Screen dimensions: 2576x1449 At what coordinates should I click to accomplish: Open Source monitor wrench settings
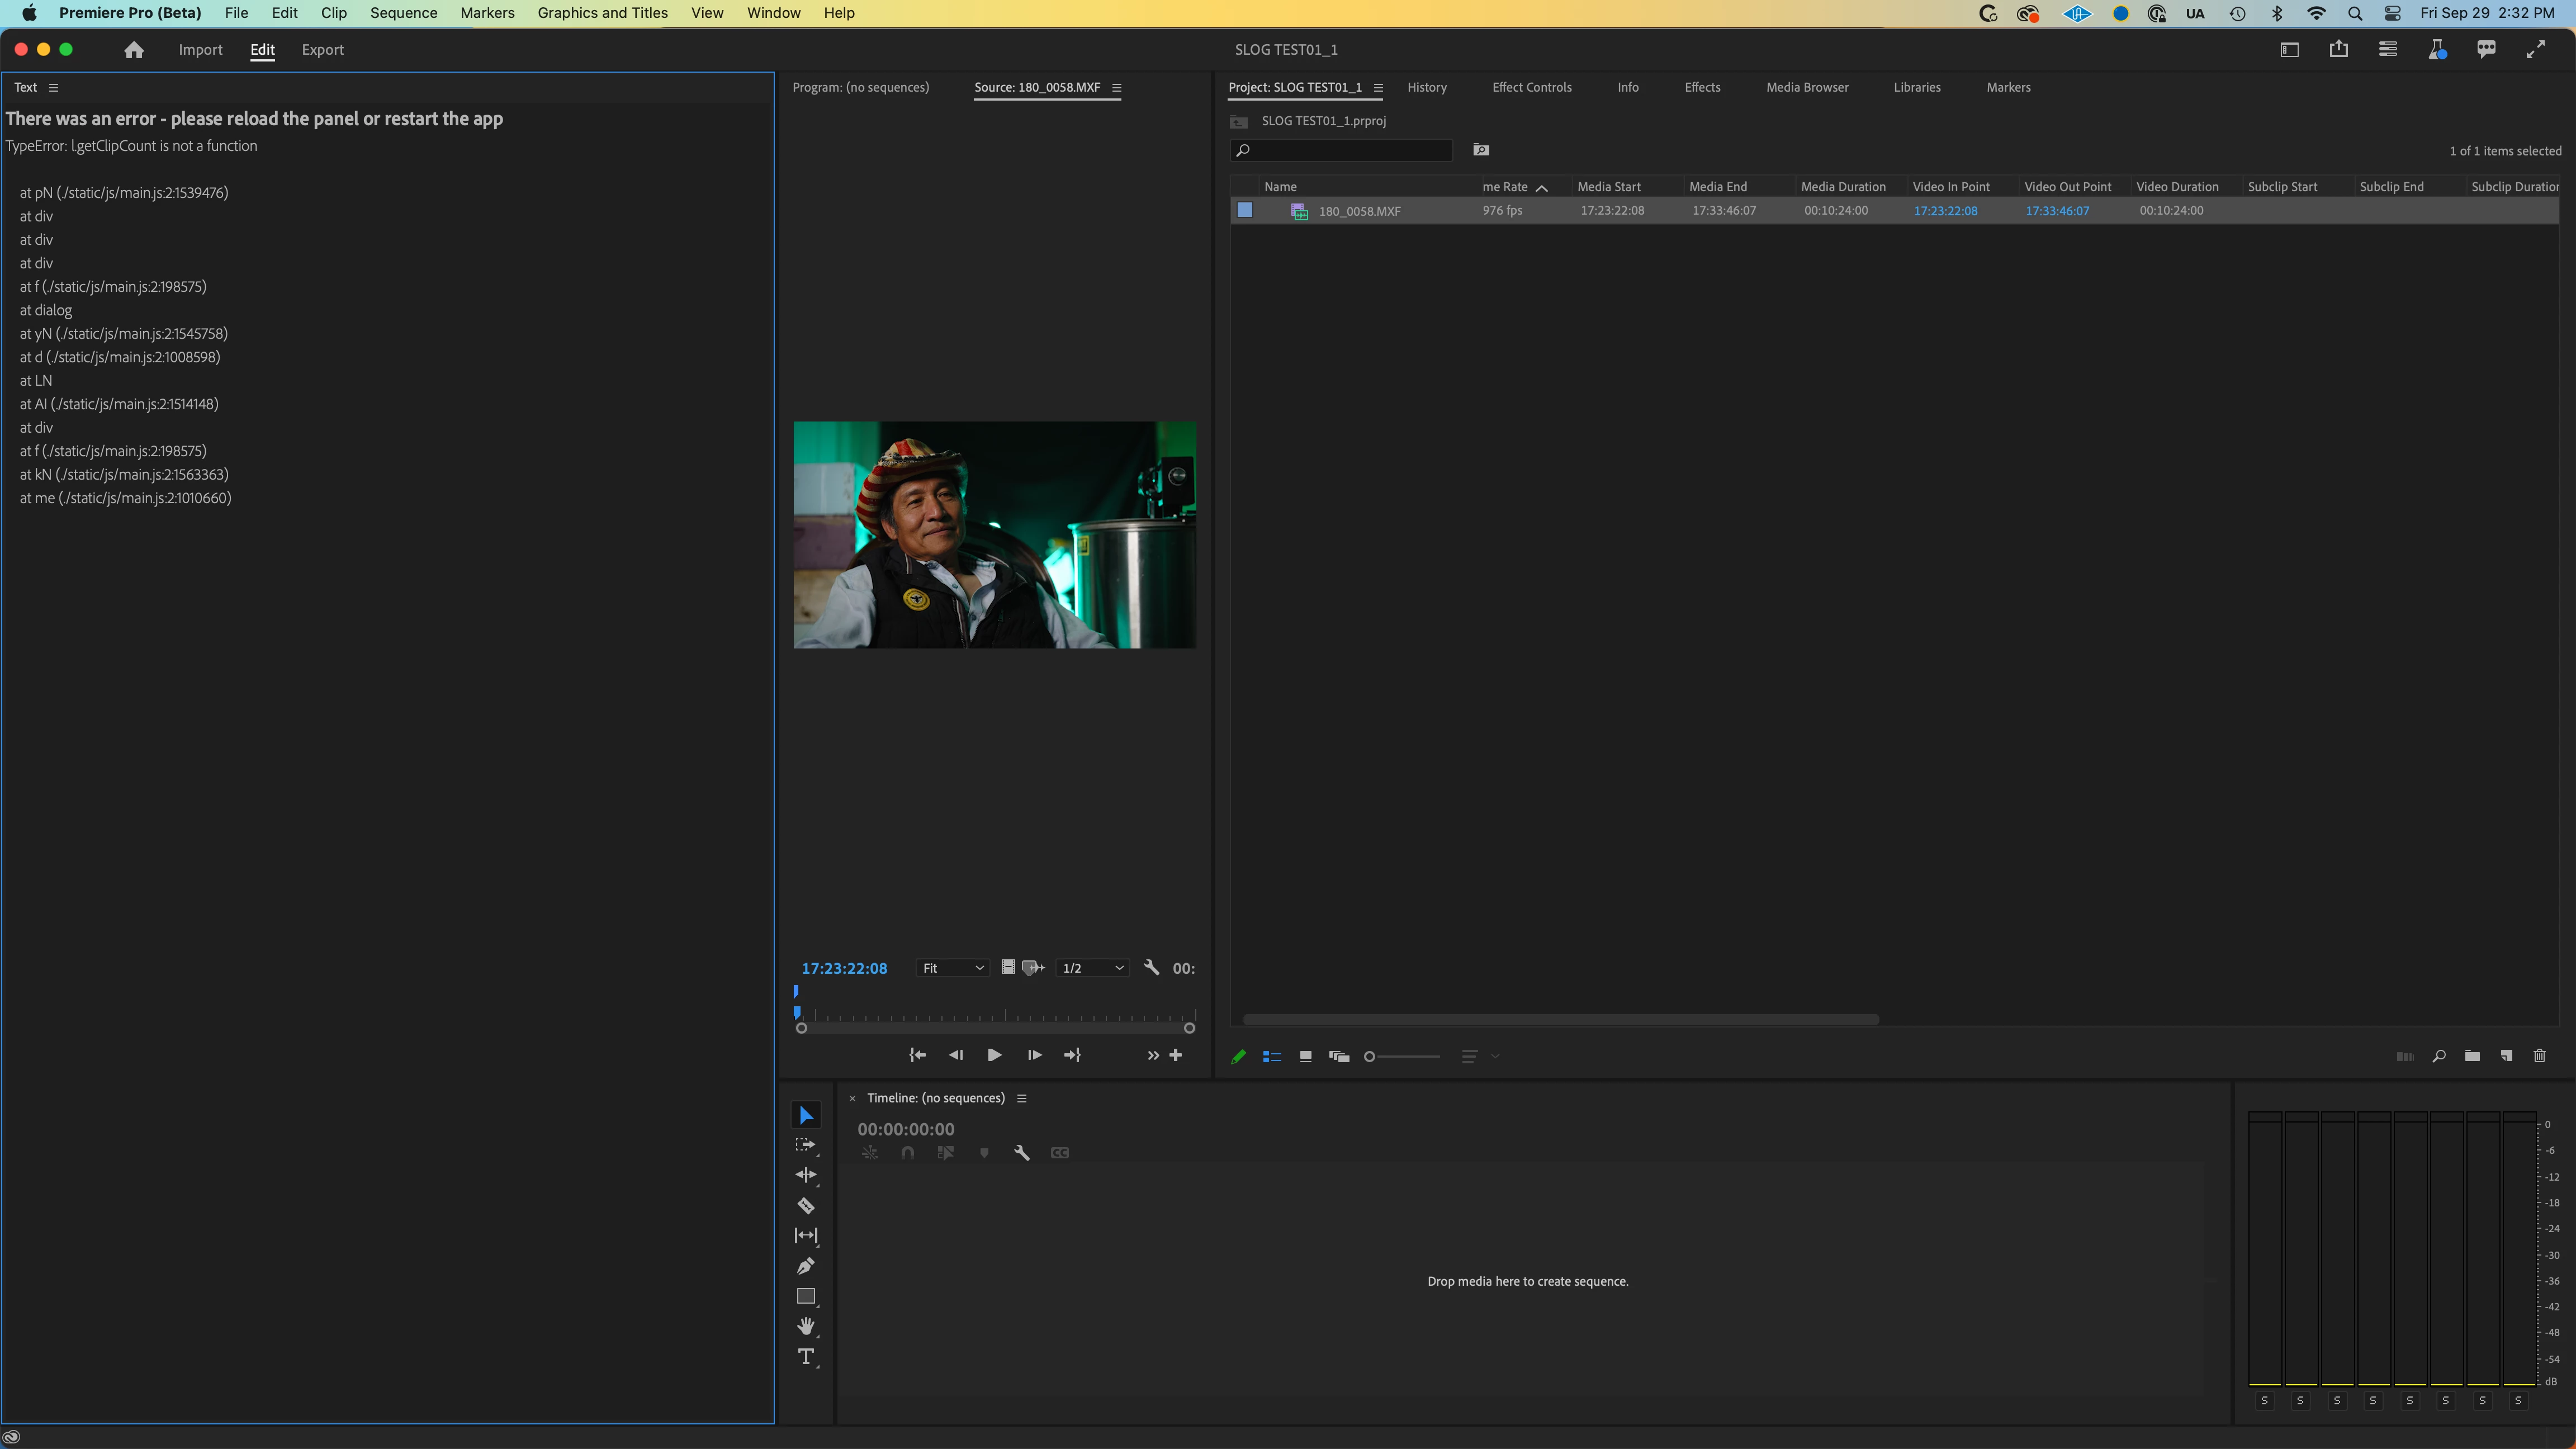[x=1151, y=967]
